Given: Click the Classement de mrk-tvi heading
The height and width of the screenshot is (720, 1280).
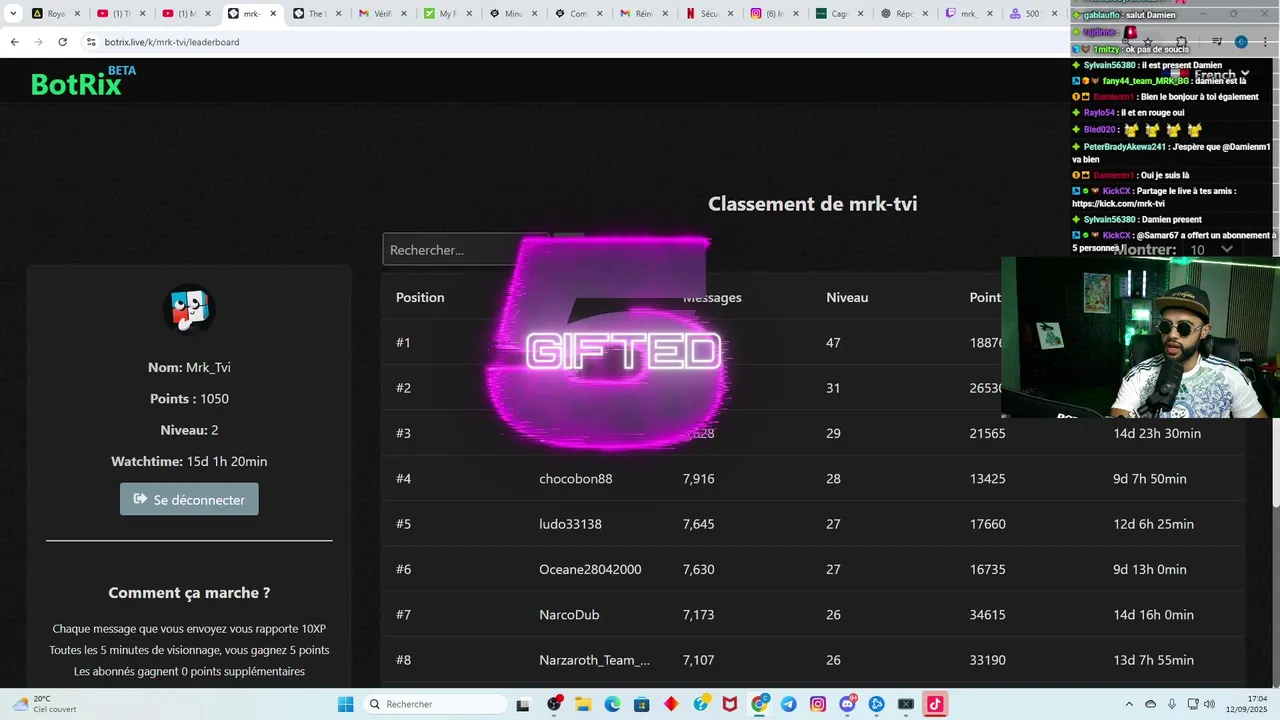Looking at the screenshot, I should pyautogui.click(x=812, y=204).
